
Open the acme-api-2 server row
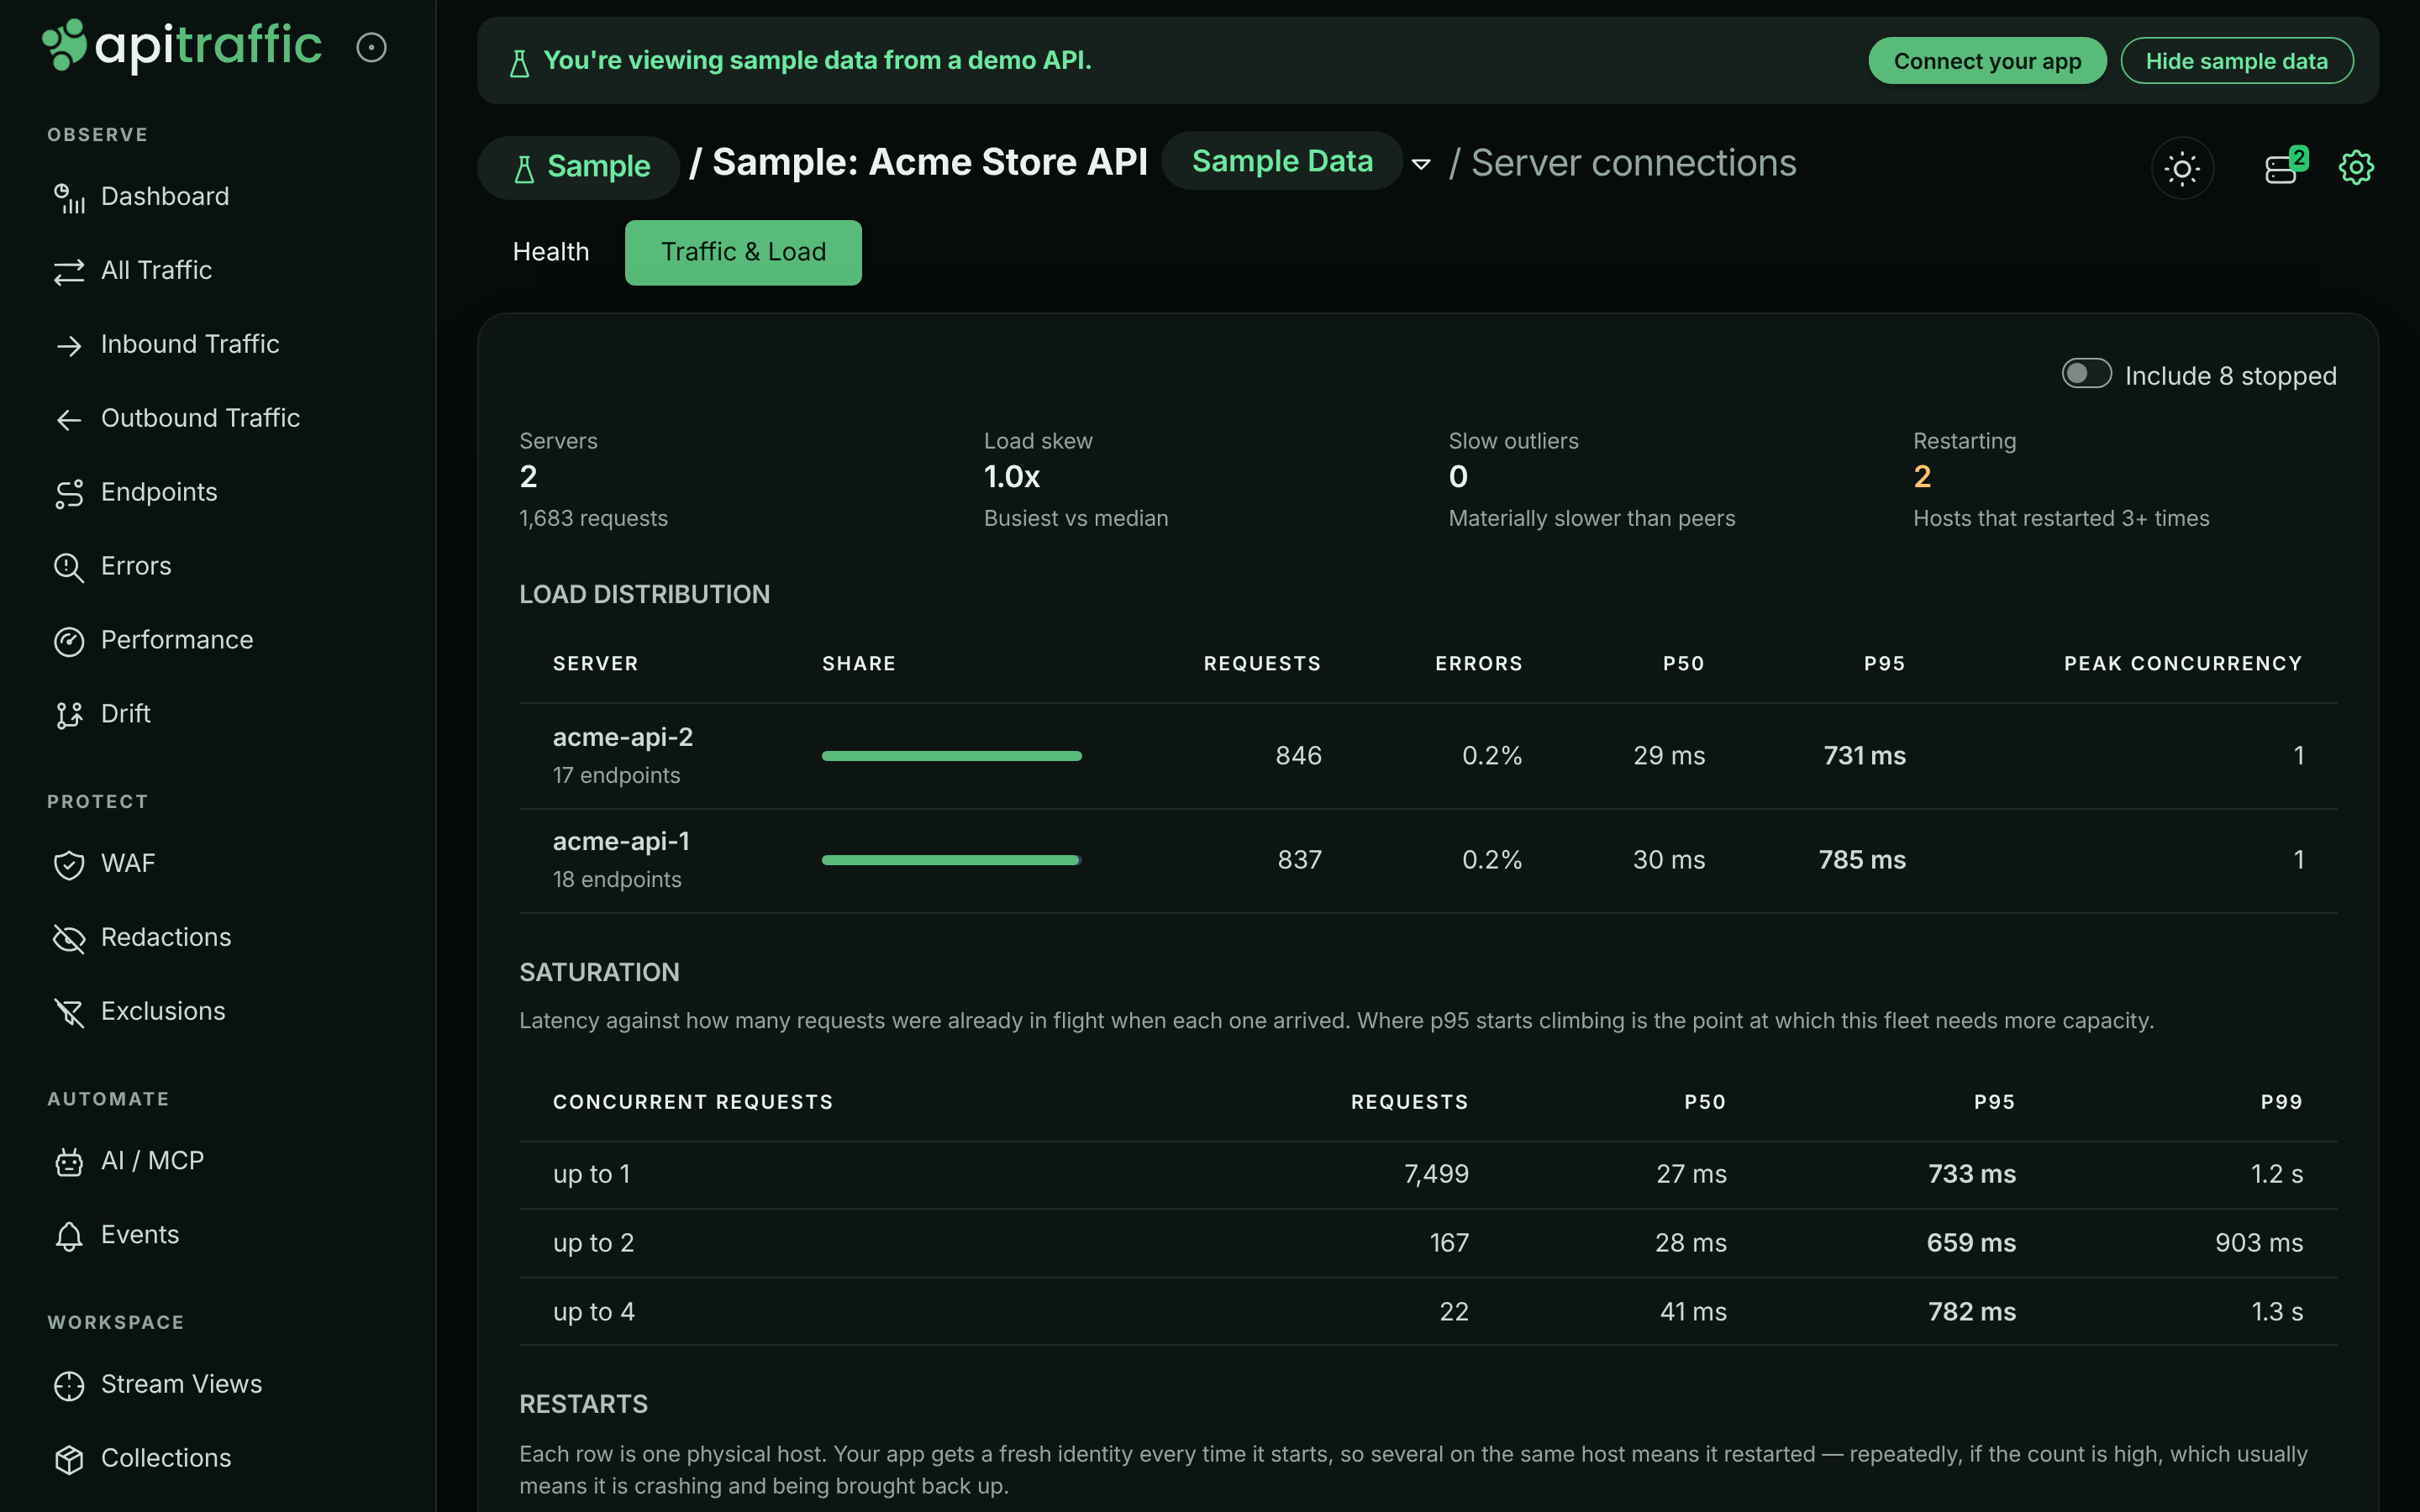click(x=1428, y=756)
